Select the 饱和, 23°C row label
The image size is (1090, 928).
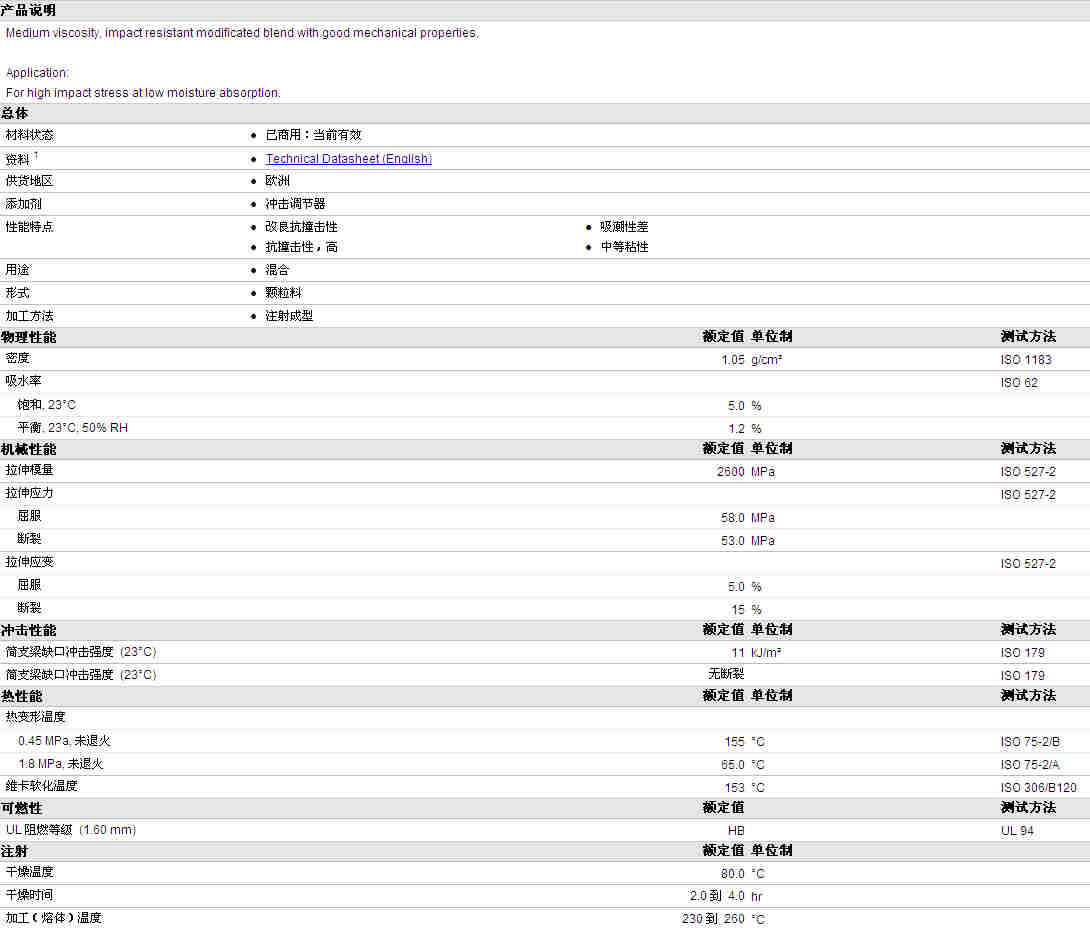pyautogui.click(x=47, y=405)
